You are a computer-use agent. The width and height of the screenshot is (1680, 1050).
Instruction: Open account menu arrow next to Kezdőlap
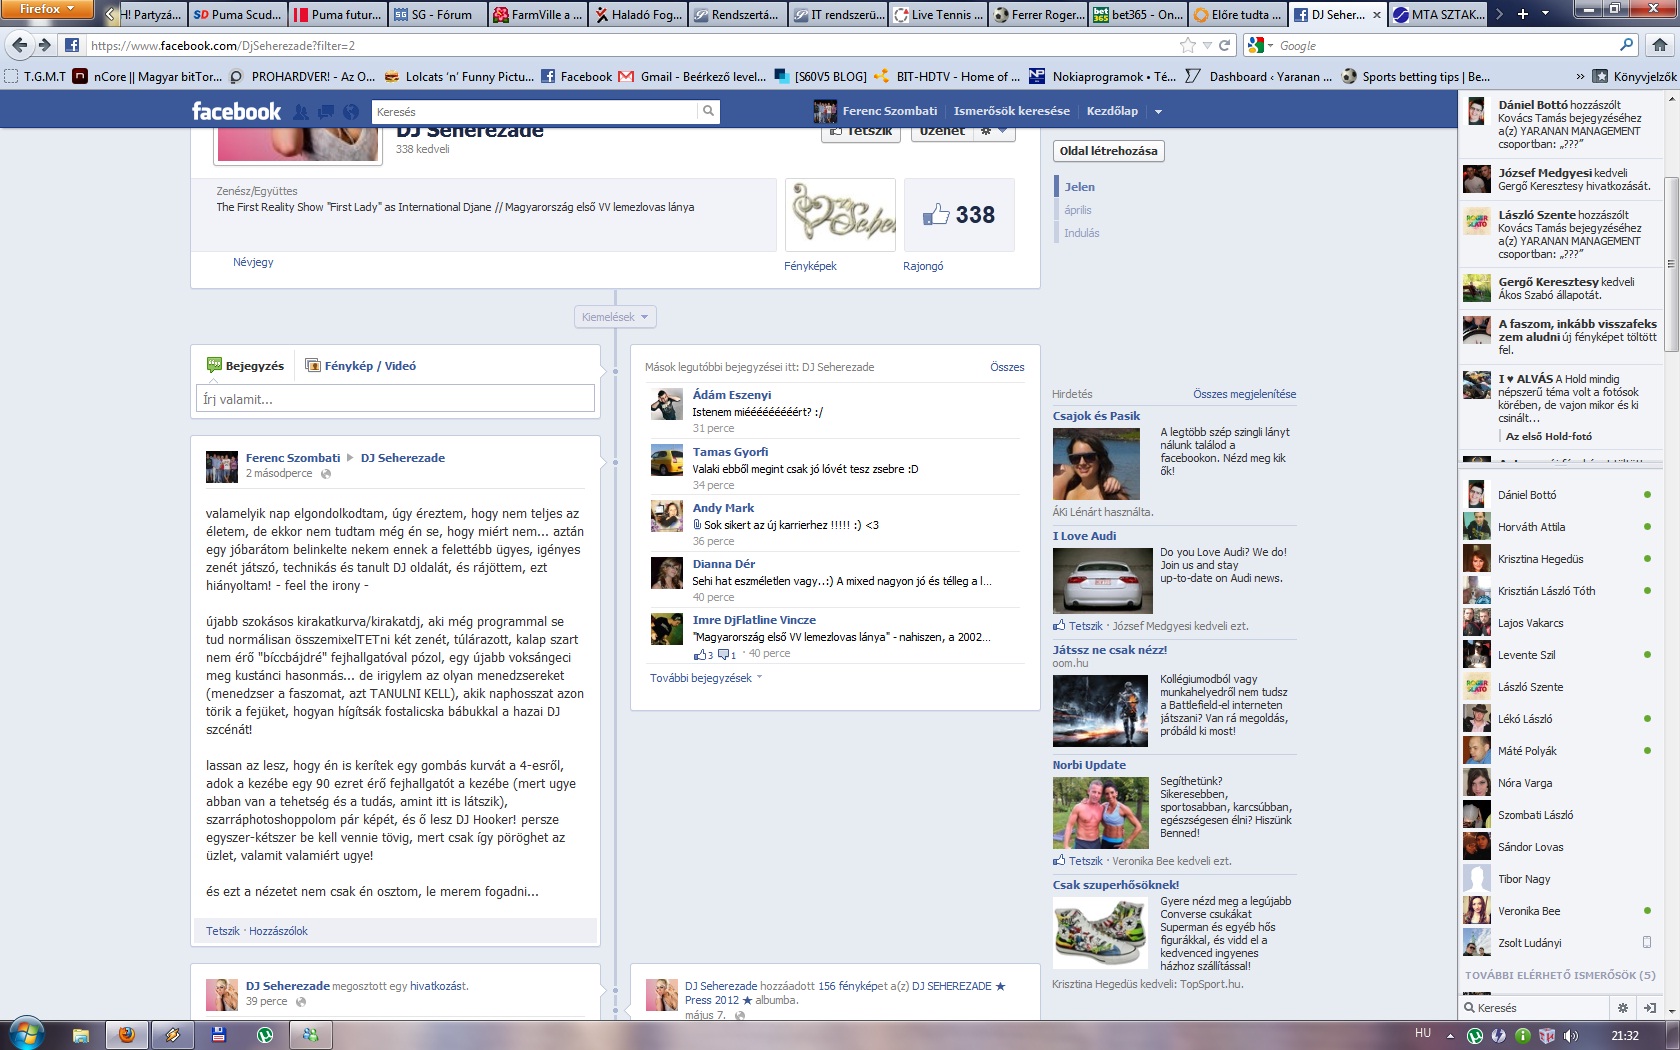point(1158,111)
